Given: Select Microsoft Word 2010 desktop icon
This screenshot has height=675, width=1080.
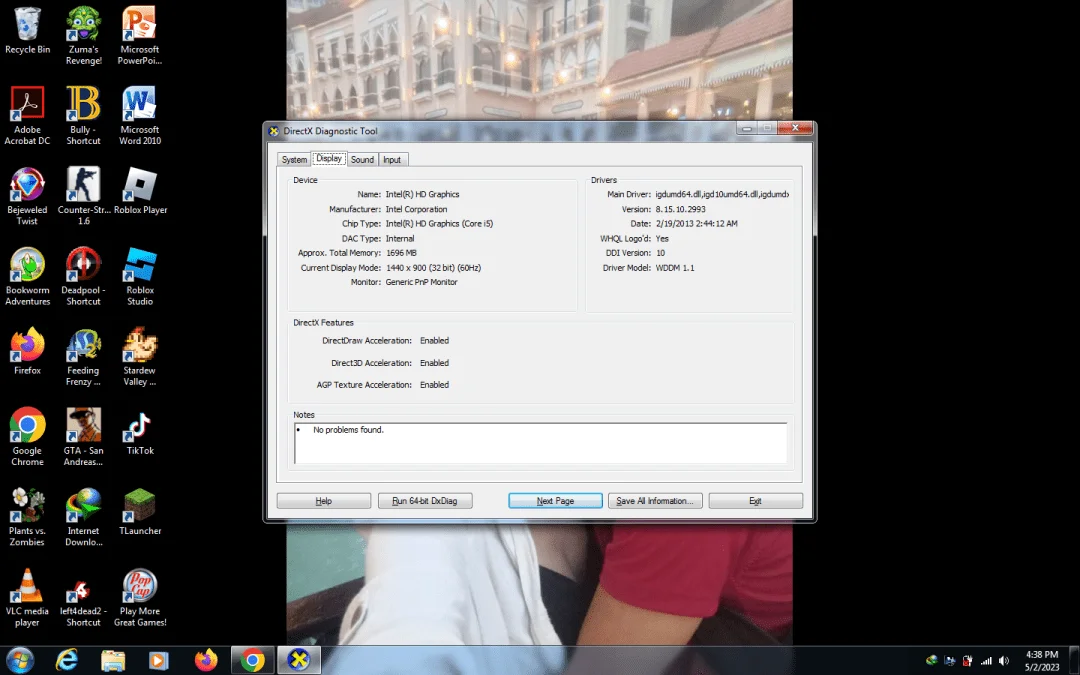Looking at the screenshot, I should point(140,116).
